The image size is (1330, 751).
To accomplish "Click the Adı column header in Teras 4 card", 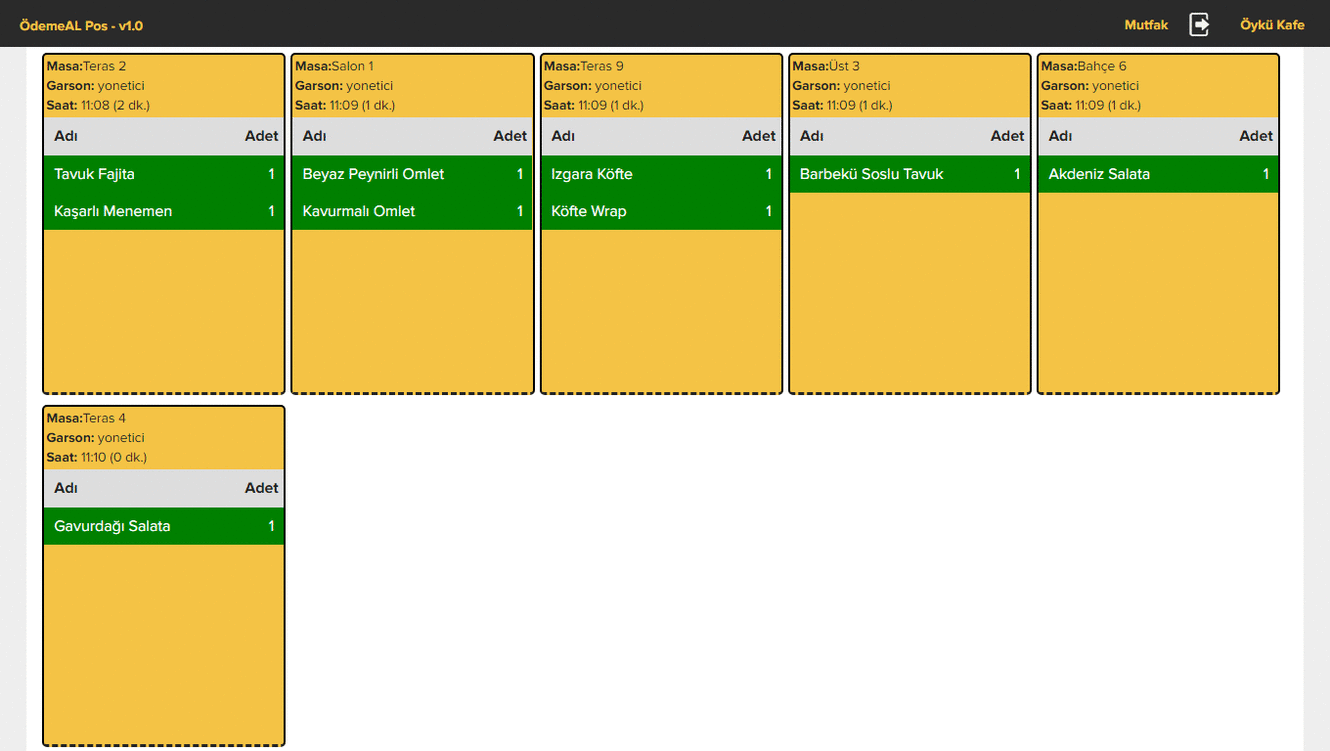I will (x=66, y=488).
